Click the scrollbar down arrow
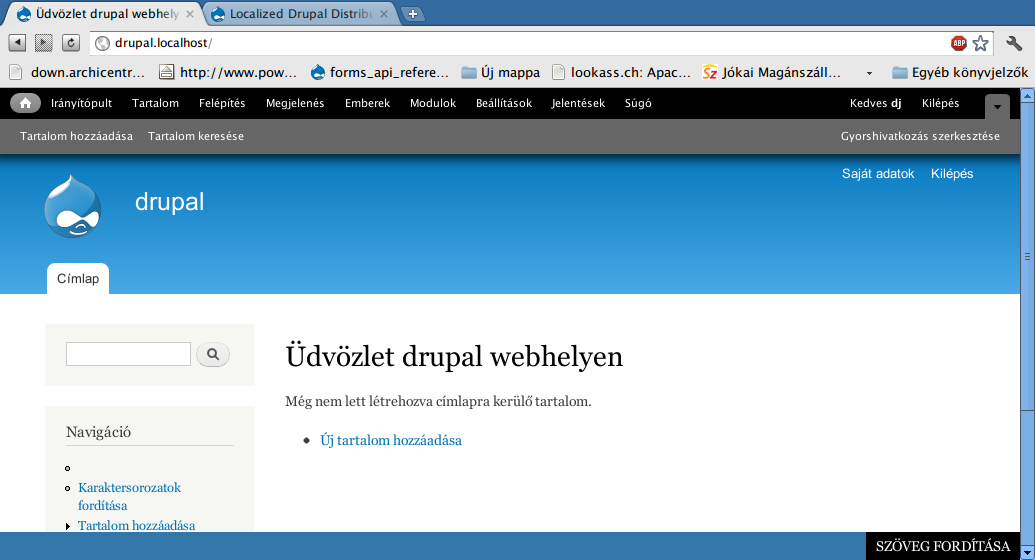 [x=1027, y=552]
